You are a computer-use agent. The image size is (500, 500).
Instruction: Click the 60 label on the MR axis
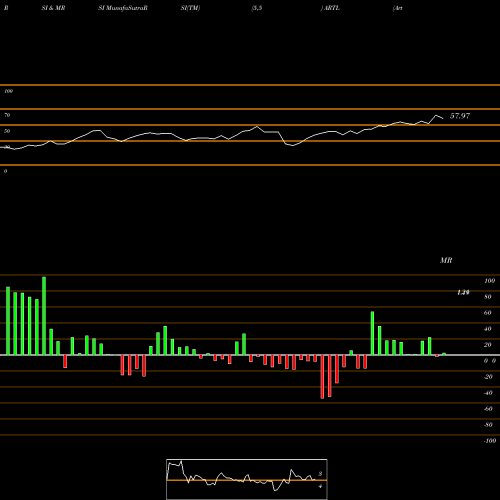click(x=488, y=313)
